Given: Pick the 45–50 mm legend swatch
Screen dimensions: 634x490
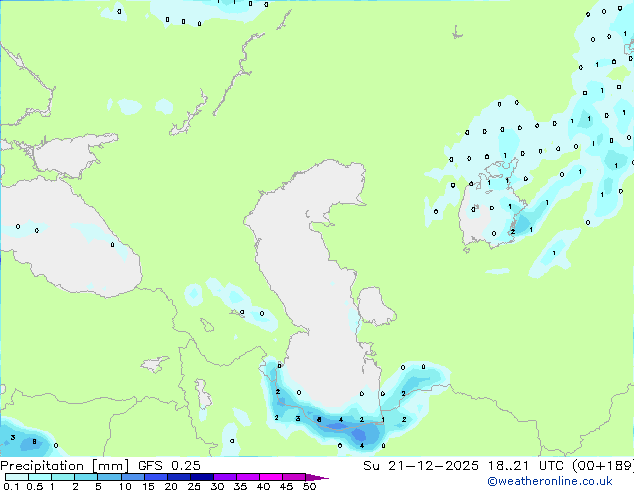Looking at the screenshot, I should point(294,477).
